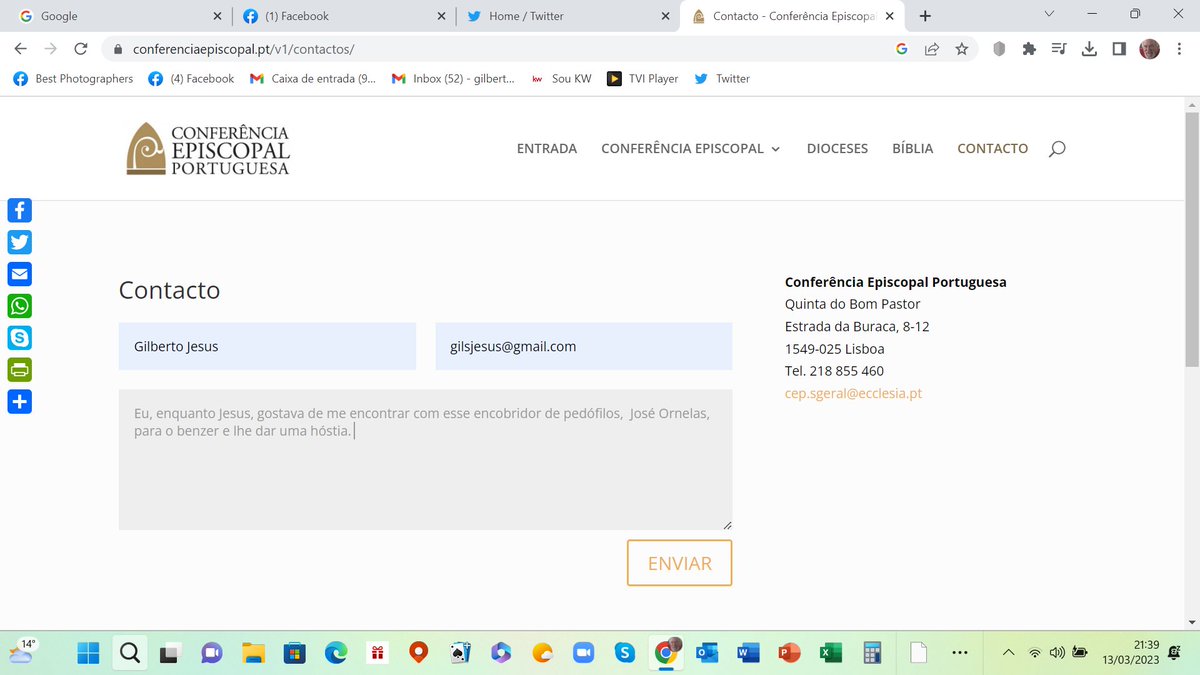
Task: Bookmark the page with the star icon
Action: pos(961,48)
